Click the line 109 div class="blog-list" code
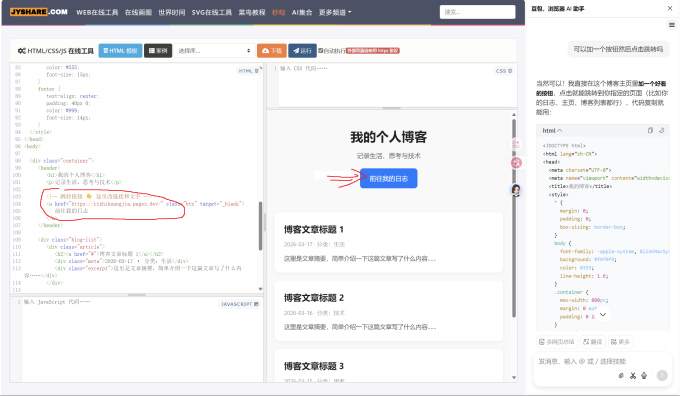This screenshot has width=680, height=396. 70,240
